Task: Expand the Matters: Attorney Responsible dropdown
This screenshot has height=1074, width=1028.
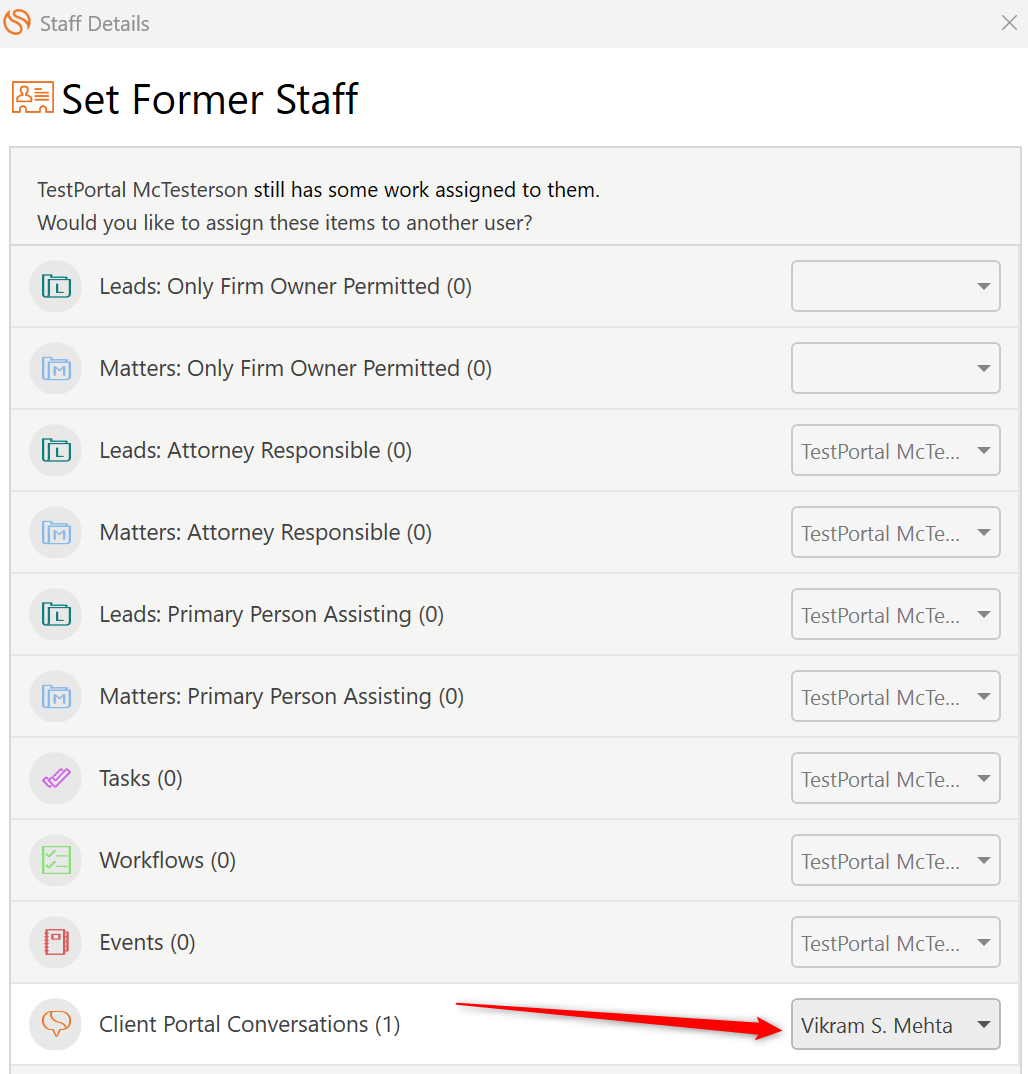Action: click(x=895, y=533)
